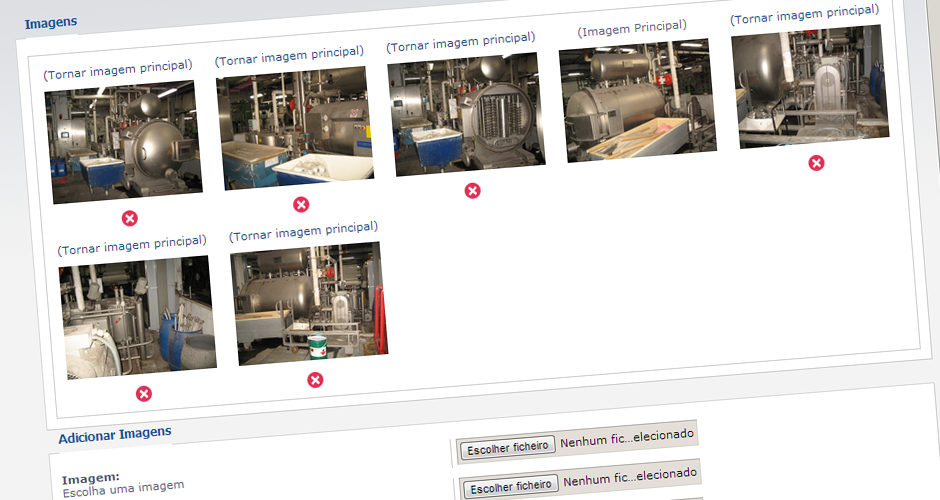
Task: Remove the second machine image via red X
Action: [x=301, y=204]
